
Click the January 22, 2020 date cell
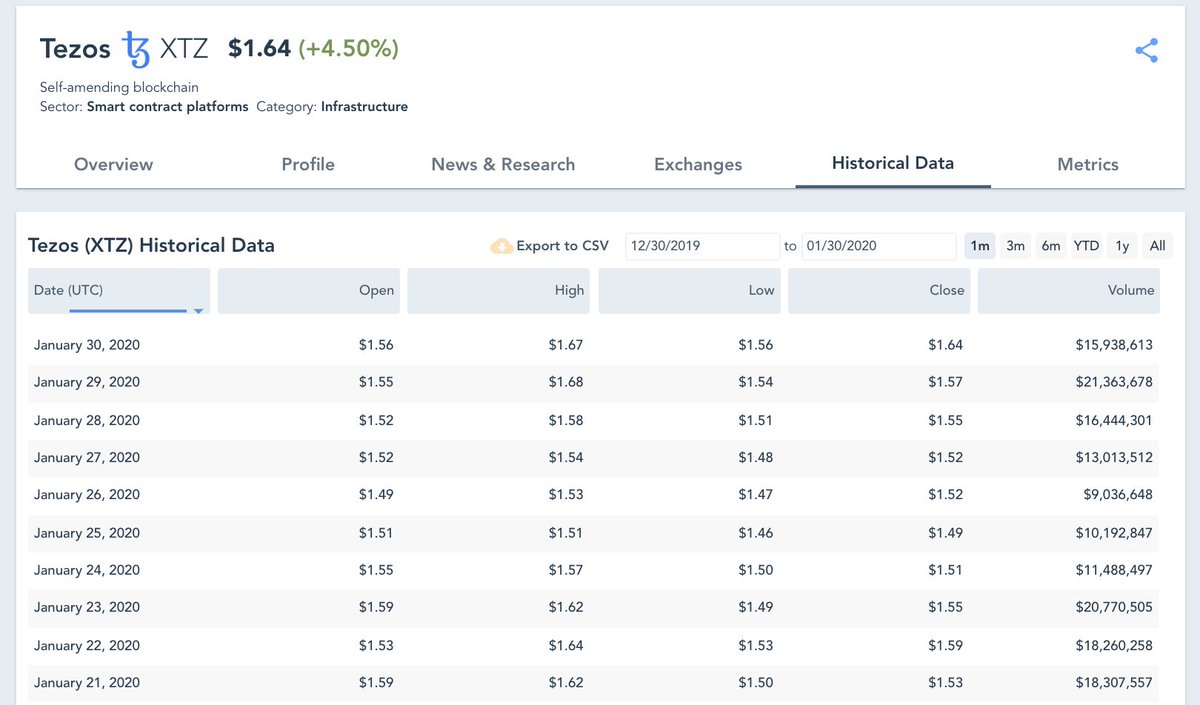(x=87, y=645)
